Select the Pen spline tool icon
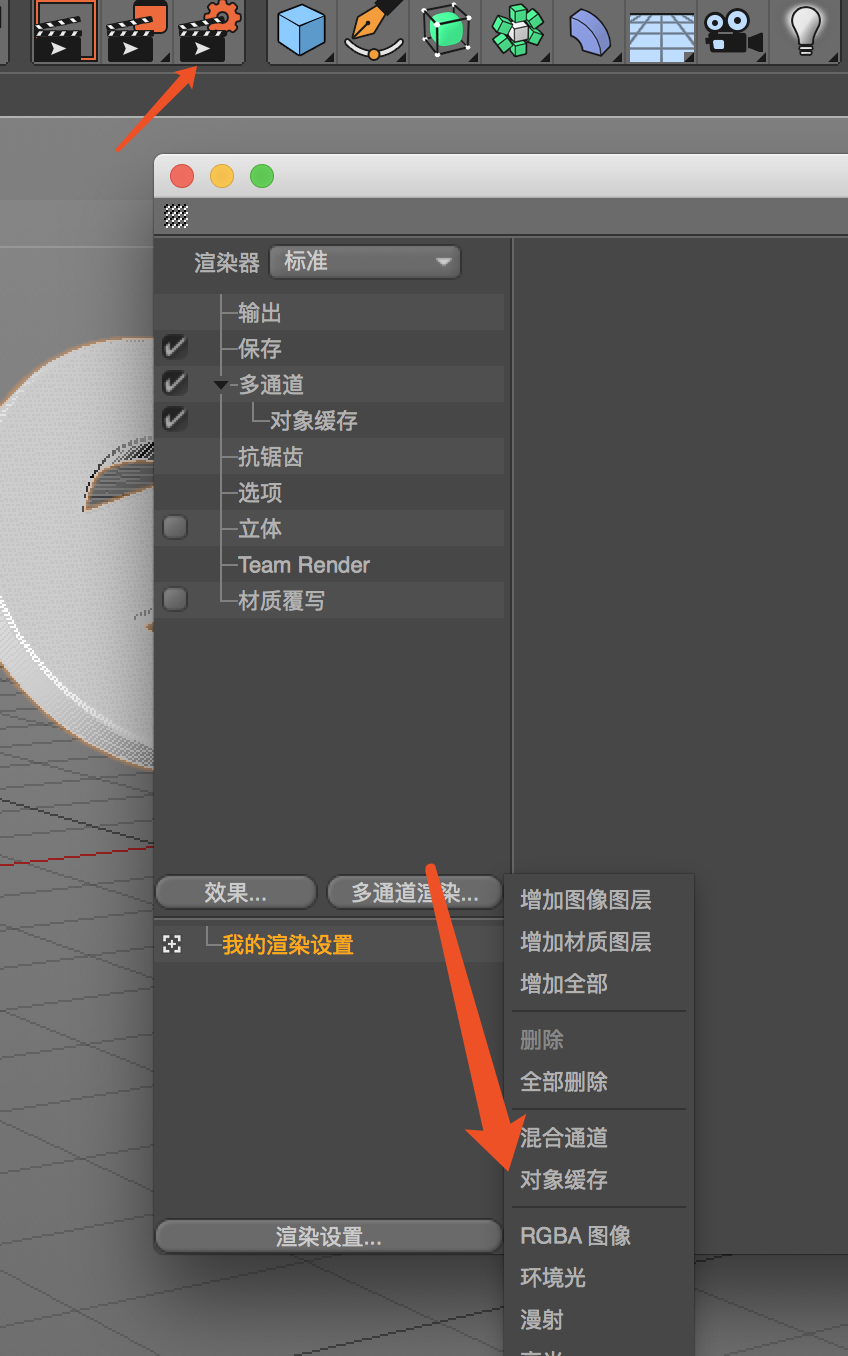The width and height of the screenshot is (848, 1356). 372,32
